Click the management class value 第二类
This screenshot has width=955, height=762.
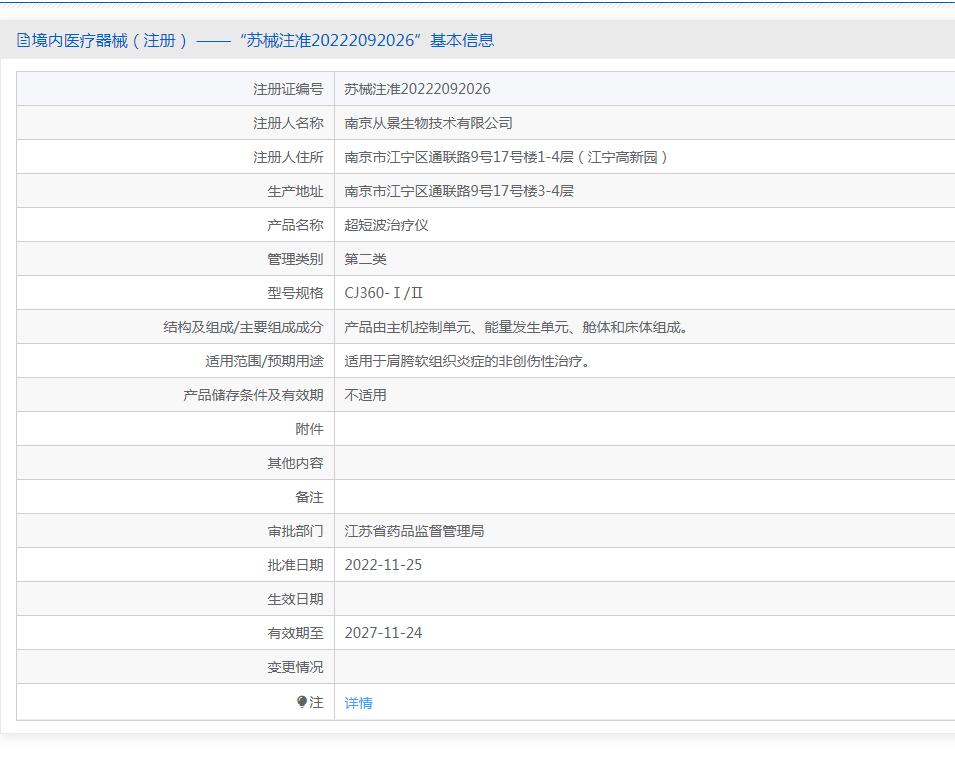365,259
